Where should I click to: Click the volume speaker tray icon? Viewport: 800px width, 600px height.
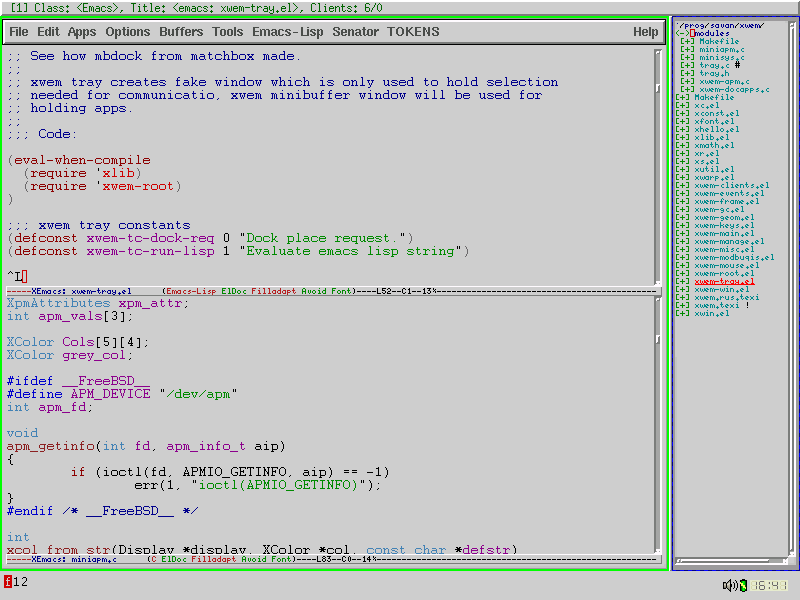coord(729,585)
